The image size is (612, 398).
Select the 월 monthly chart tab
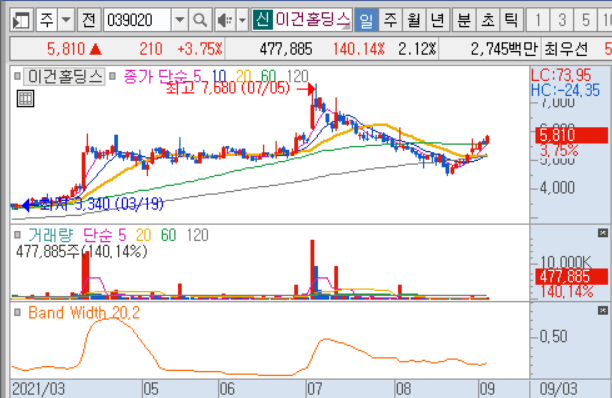coord(414,20)
